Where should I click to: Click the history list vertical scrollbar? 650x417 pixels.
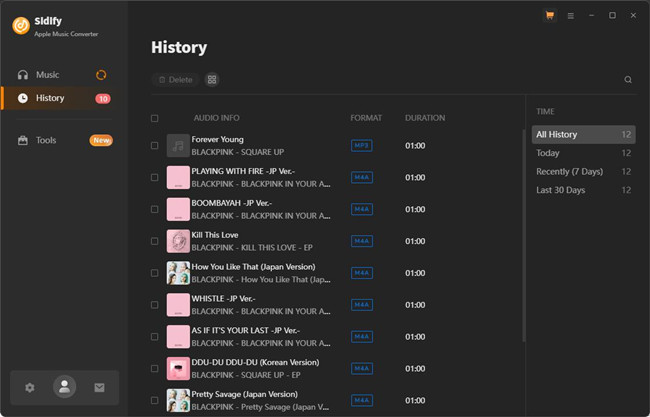point(524,235)
